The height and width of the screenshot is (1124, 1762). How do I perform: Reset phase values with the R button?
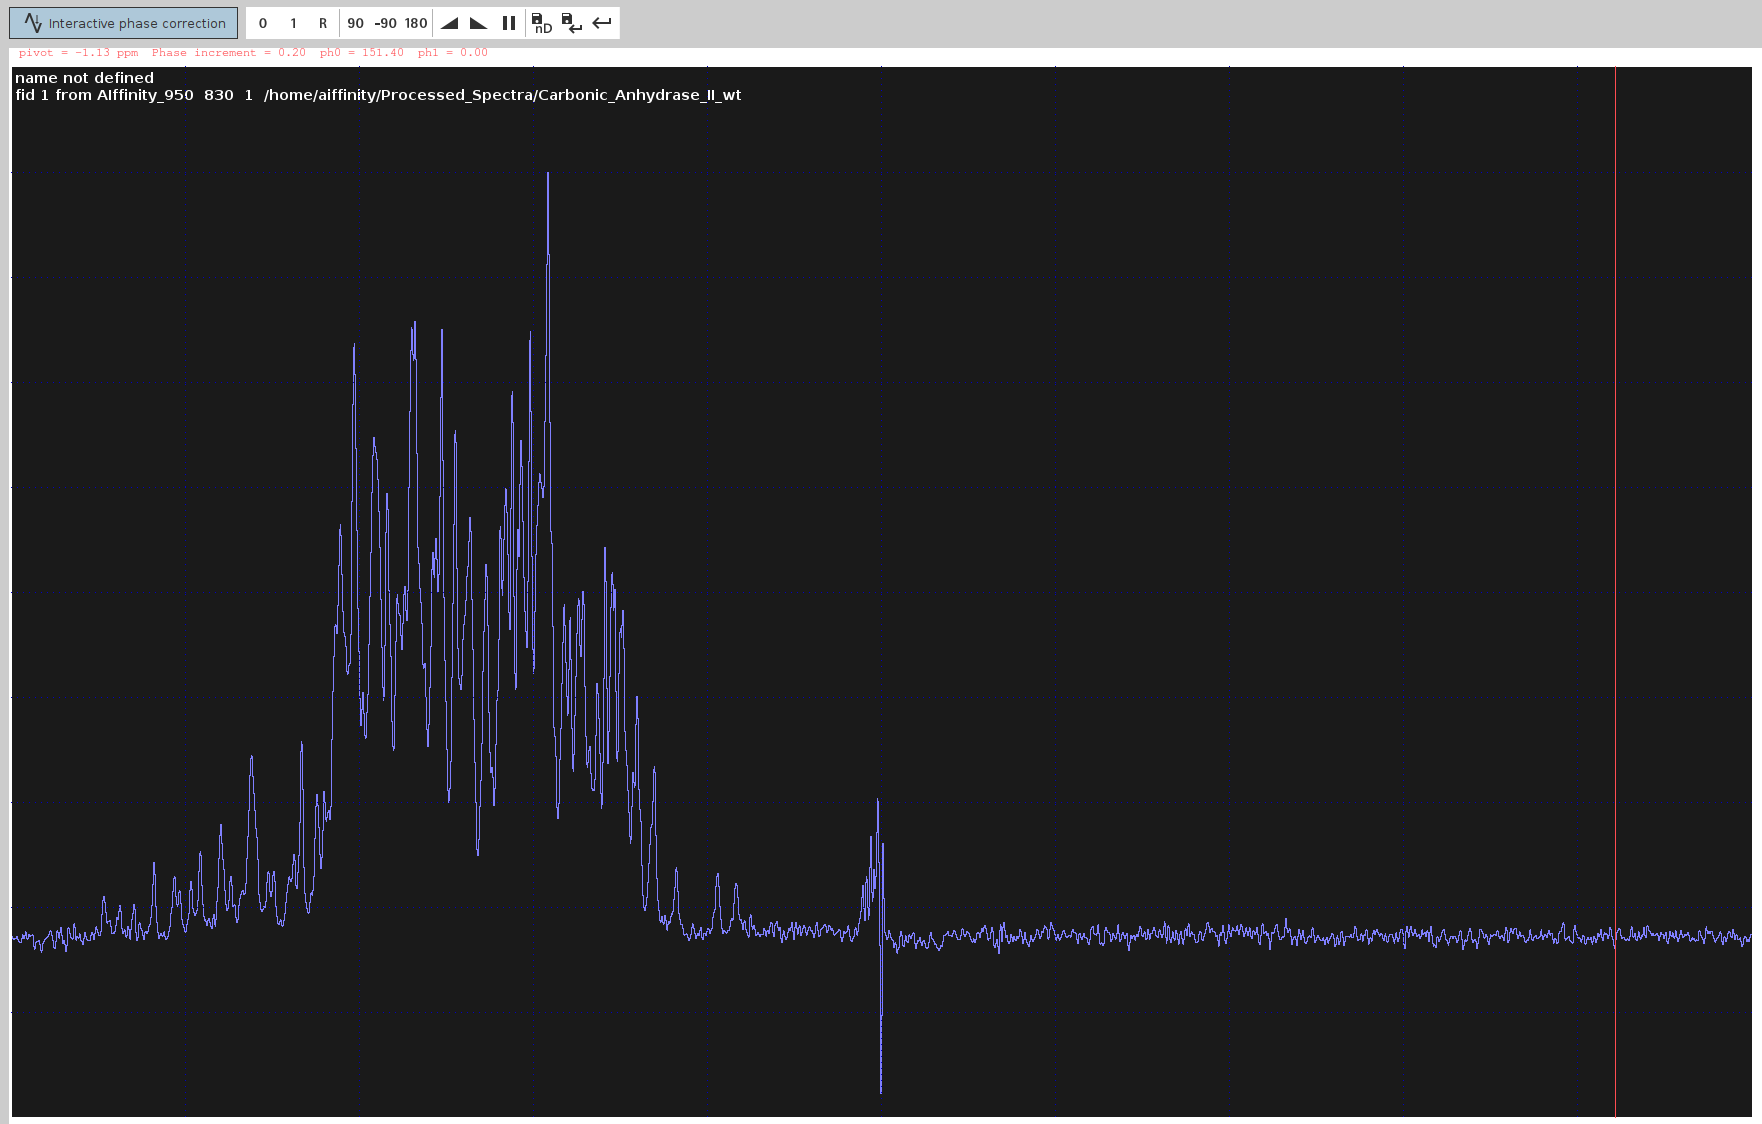click(x=323, y=23)
